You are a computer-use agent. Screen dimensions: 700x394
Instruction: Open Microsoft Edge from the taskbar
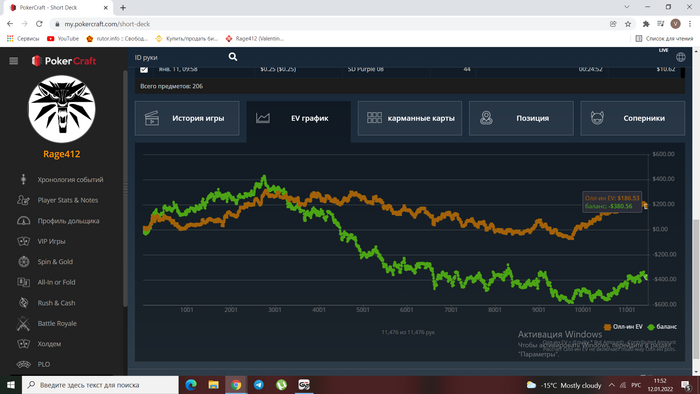[191, 385]
